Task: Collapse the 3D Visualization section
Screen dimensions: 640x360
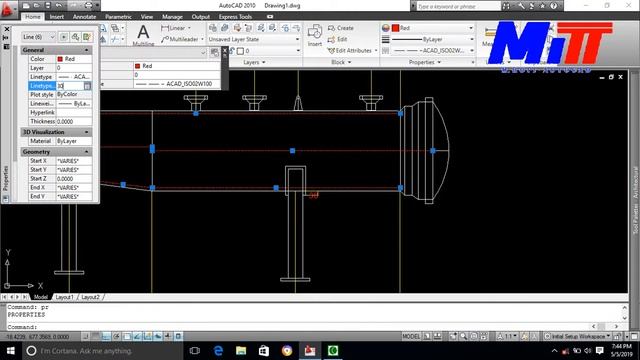Action: point(87,132)
